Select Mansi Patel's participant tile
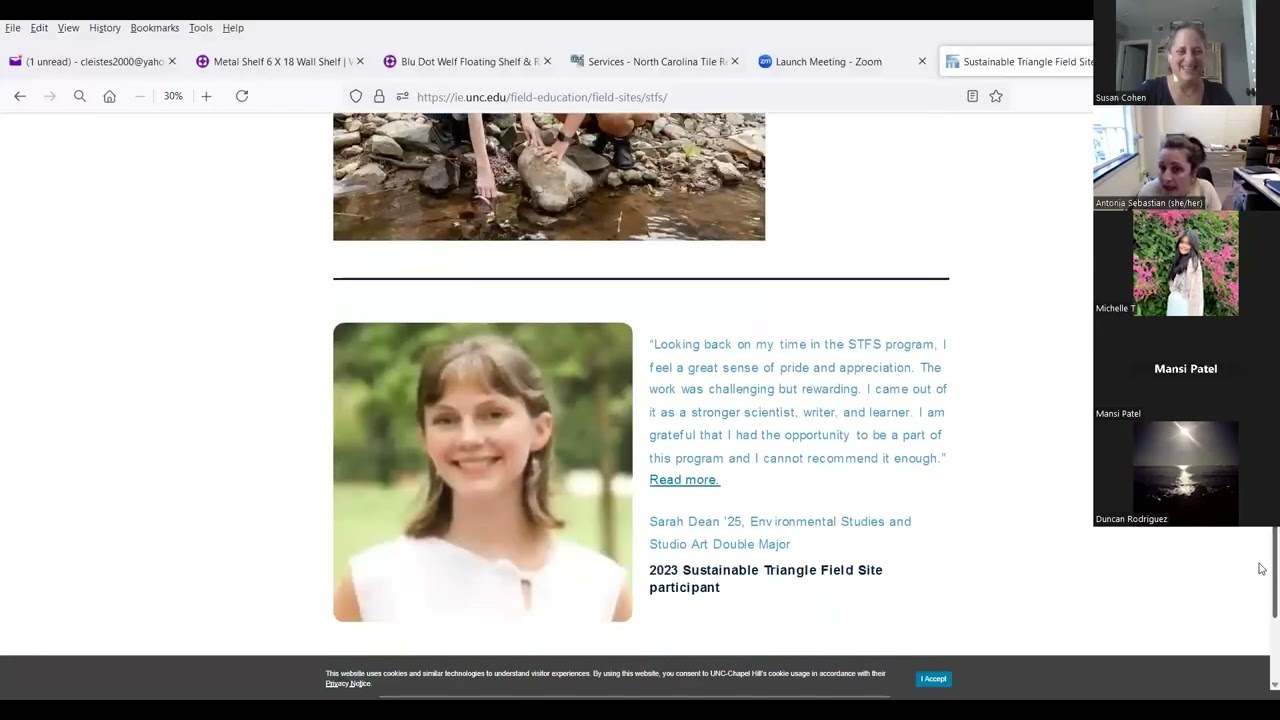Screen dimensions: 1280x720 1186,369
